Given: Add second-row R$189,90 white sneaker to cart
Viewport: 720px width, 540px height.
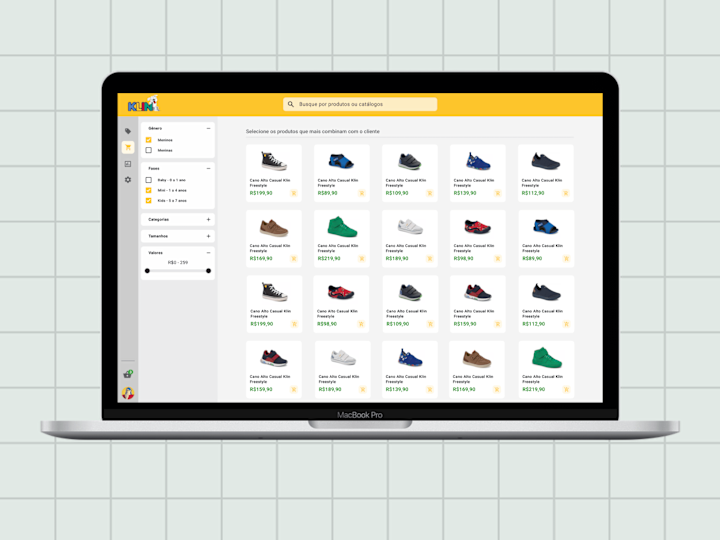Looking at the screenshot, I should click(x=430, y=259).
